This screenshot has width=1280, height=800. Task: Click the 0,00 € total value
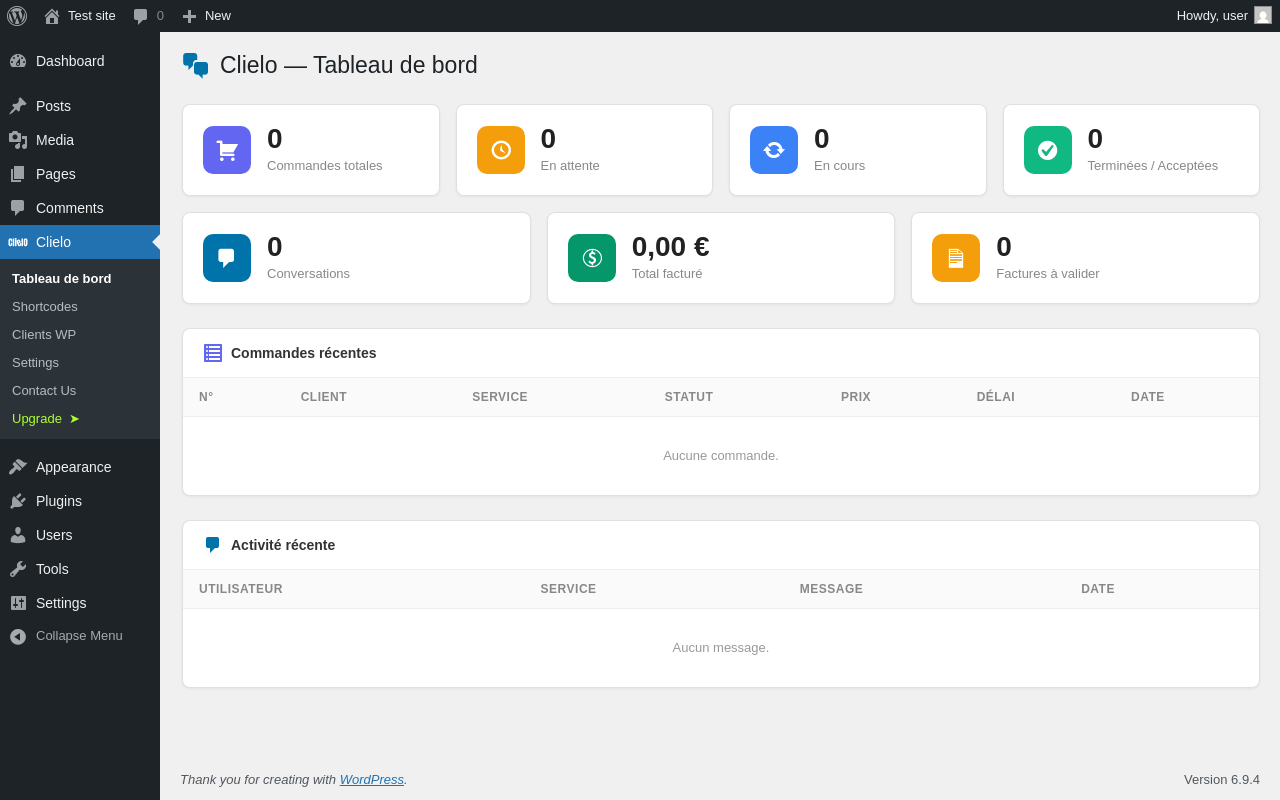671,247
